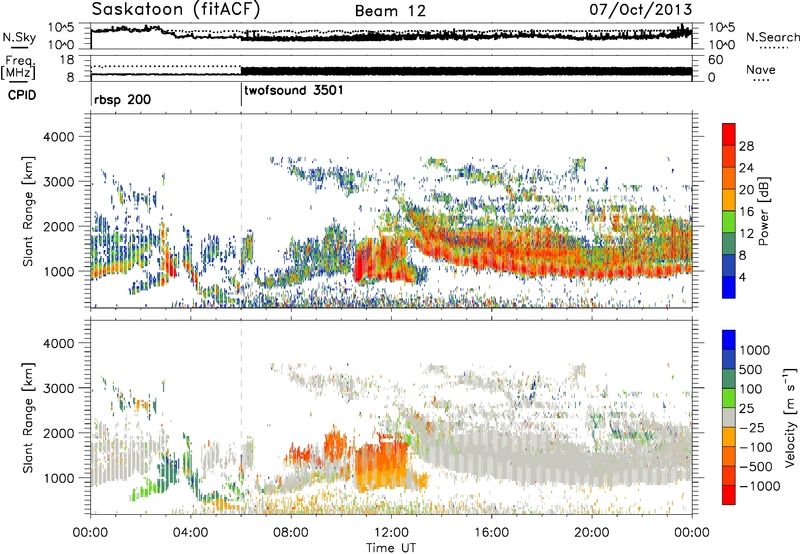The width and height of the screenshot is (800, 554).
Task: Click the 'Freq. [MHz]' axis label
Action: (19, 68)
